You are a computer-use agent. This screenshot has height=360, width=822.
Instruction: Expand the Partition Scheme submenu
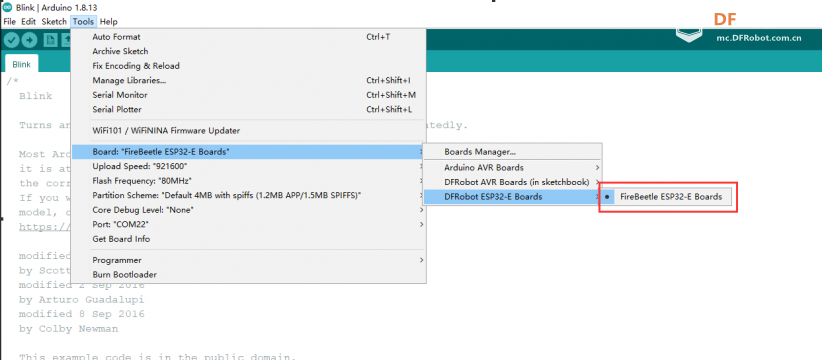tap(248, 195)
